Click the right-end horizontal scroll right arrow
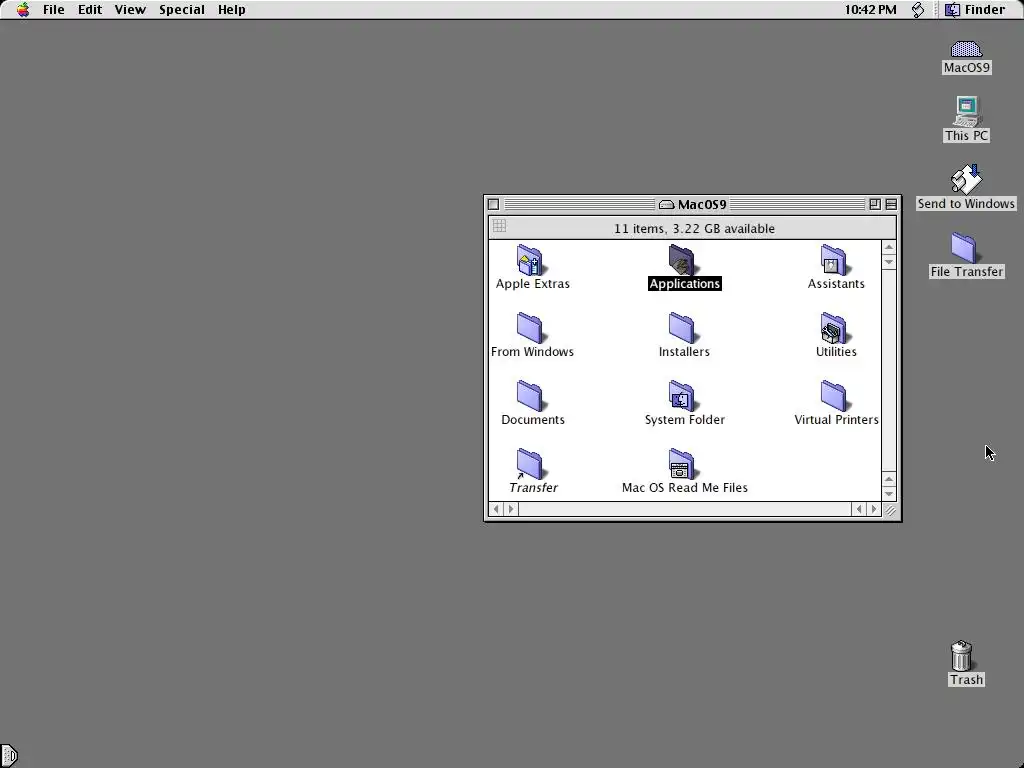Viewport: 1024px width, 768px height. pyautogui.click(x=874, y=509)
